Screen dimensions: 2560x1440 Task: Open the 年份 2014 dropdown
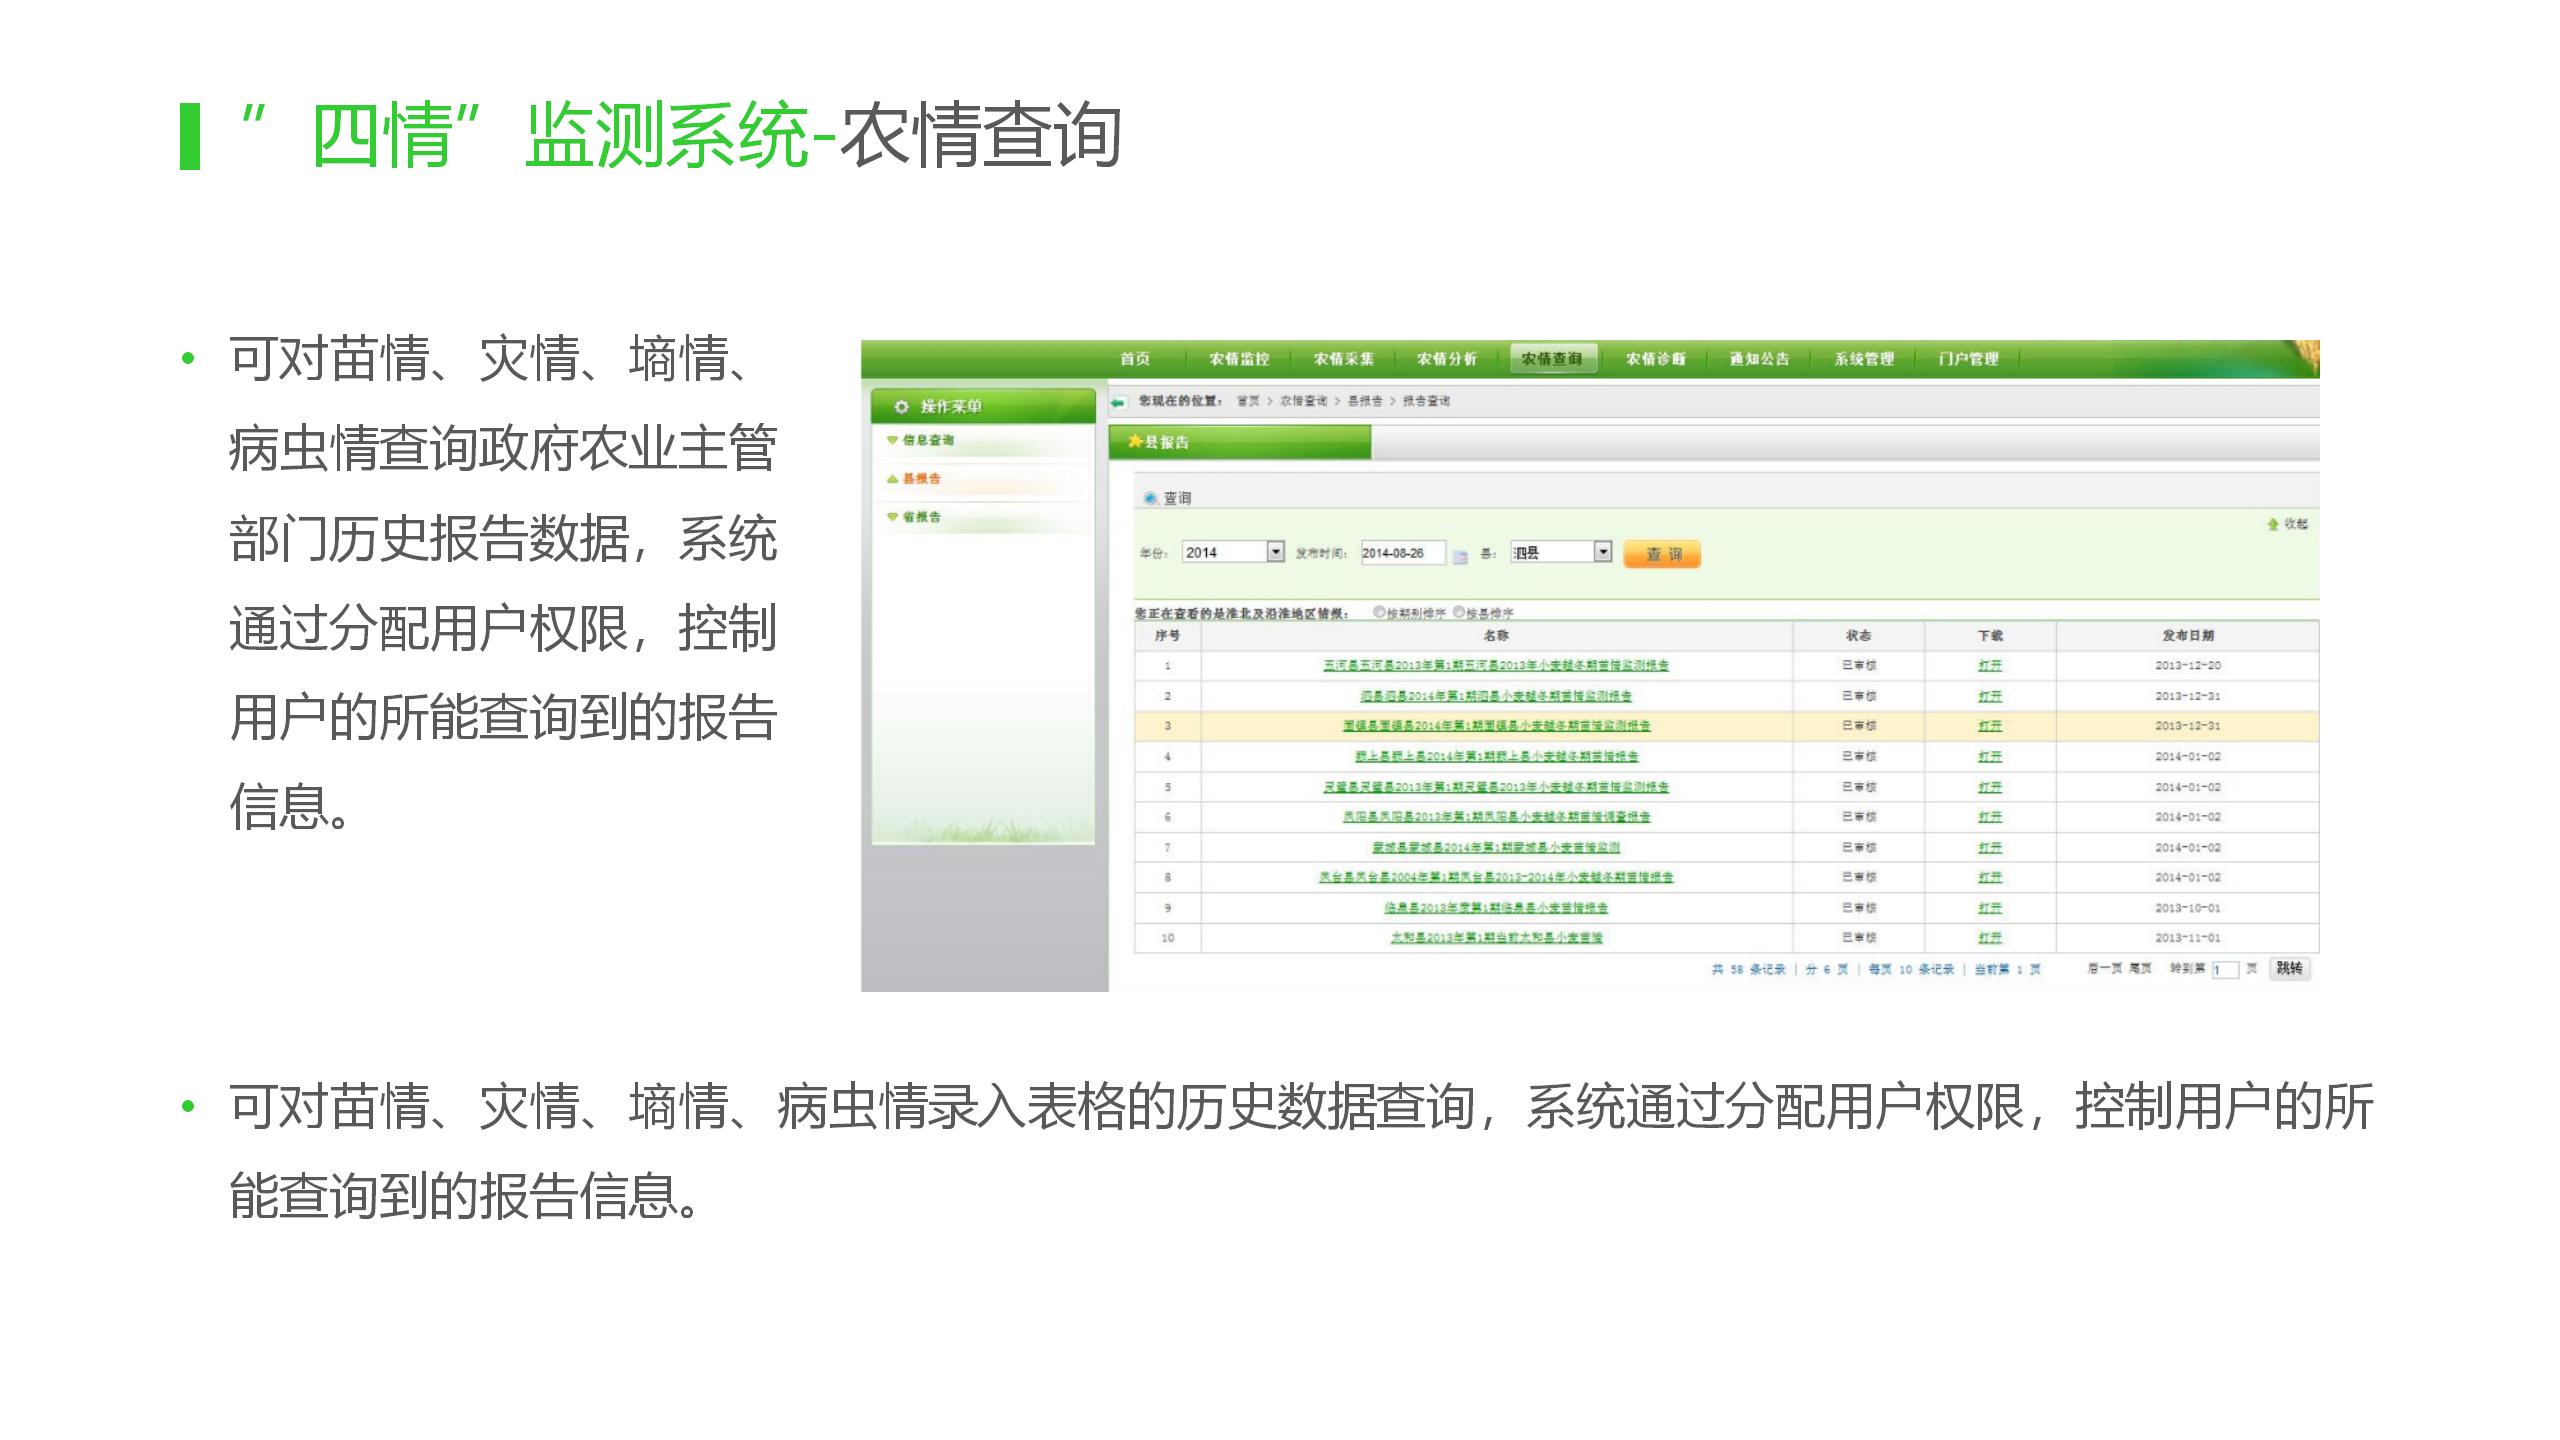(x=1275, y=552)
